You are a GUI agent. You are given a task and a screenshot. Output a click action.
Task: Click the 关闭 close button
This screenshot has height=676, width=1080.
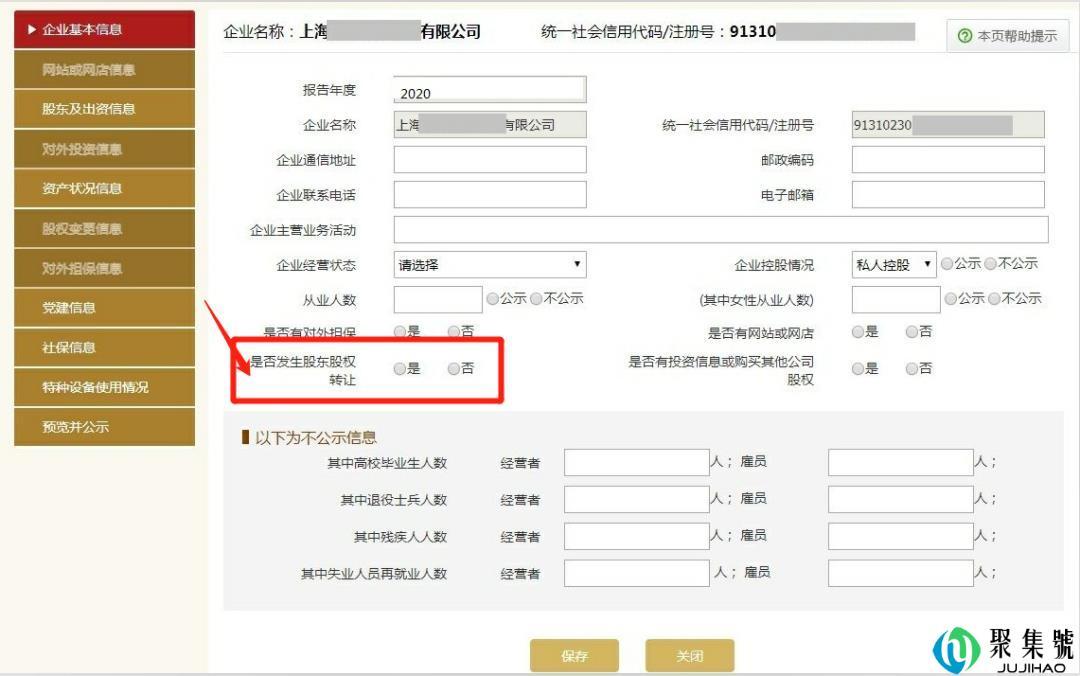coord(689,655)
